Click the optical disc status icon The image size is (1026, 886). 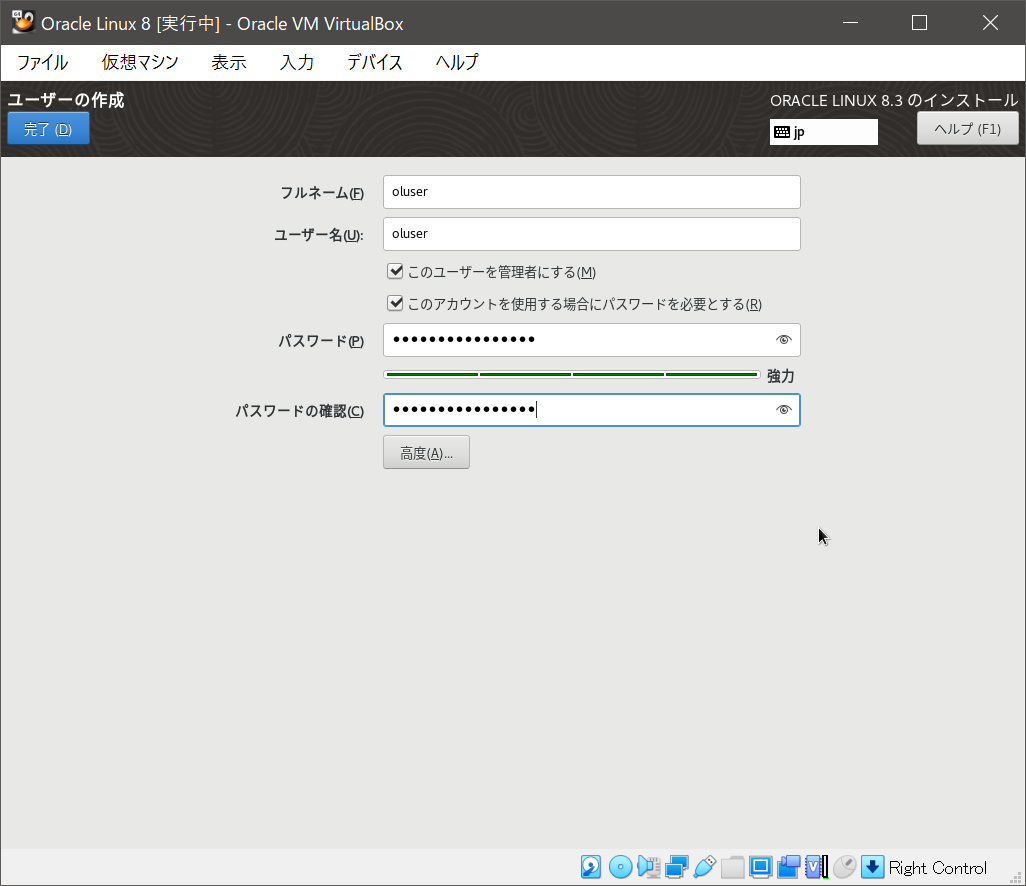[x=620, y=867]
